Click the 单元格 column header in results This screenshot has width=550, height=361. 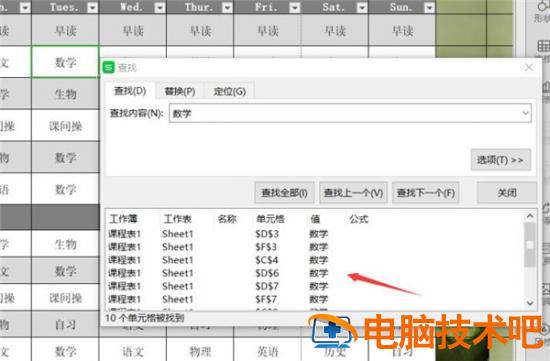pyautogui.click(x=270, y=219)
